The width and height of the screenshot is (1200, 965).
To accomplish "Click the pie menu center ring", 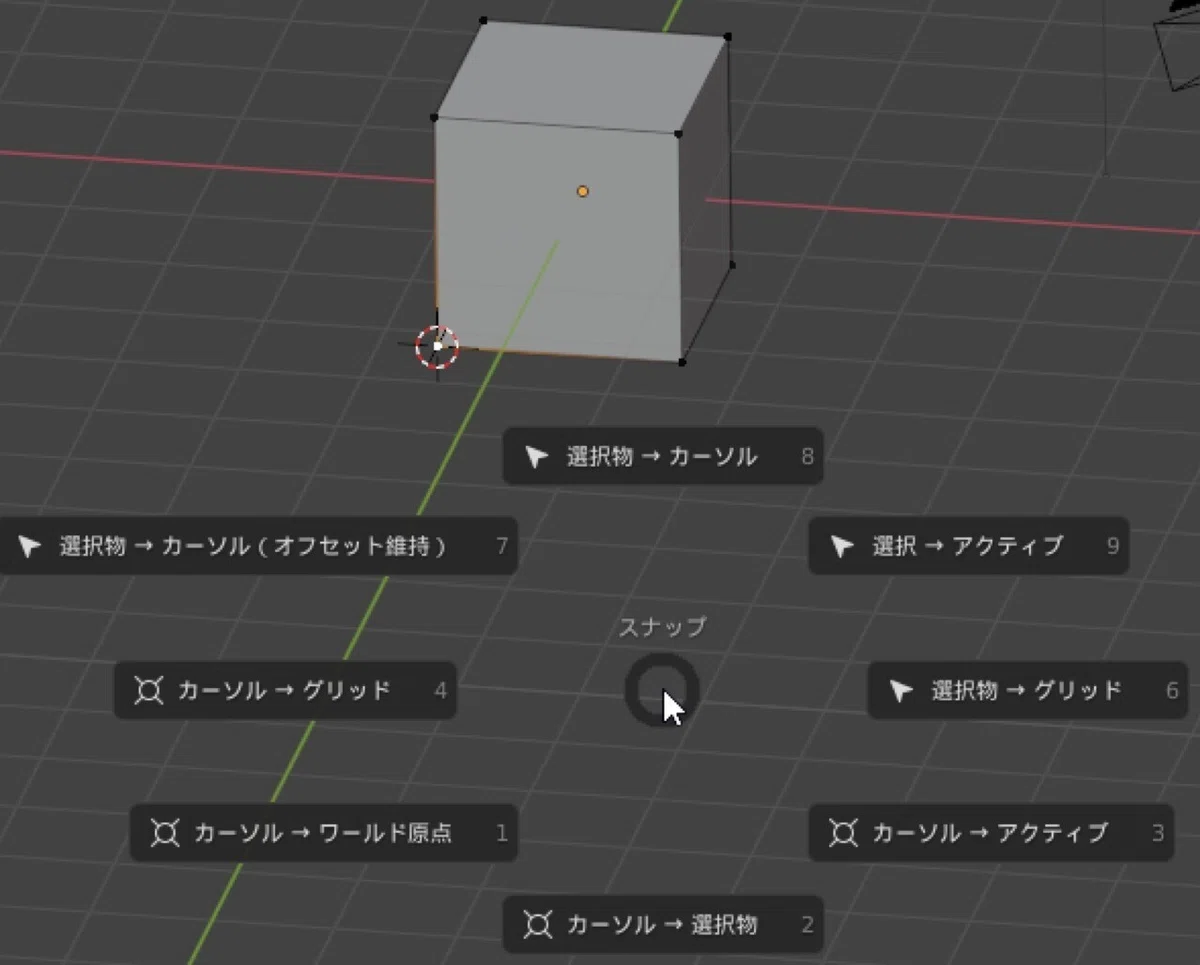I will point(661,690).
